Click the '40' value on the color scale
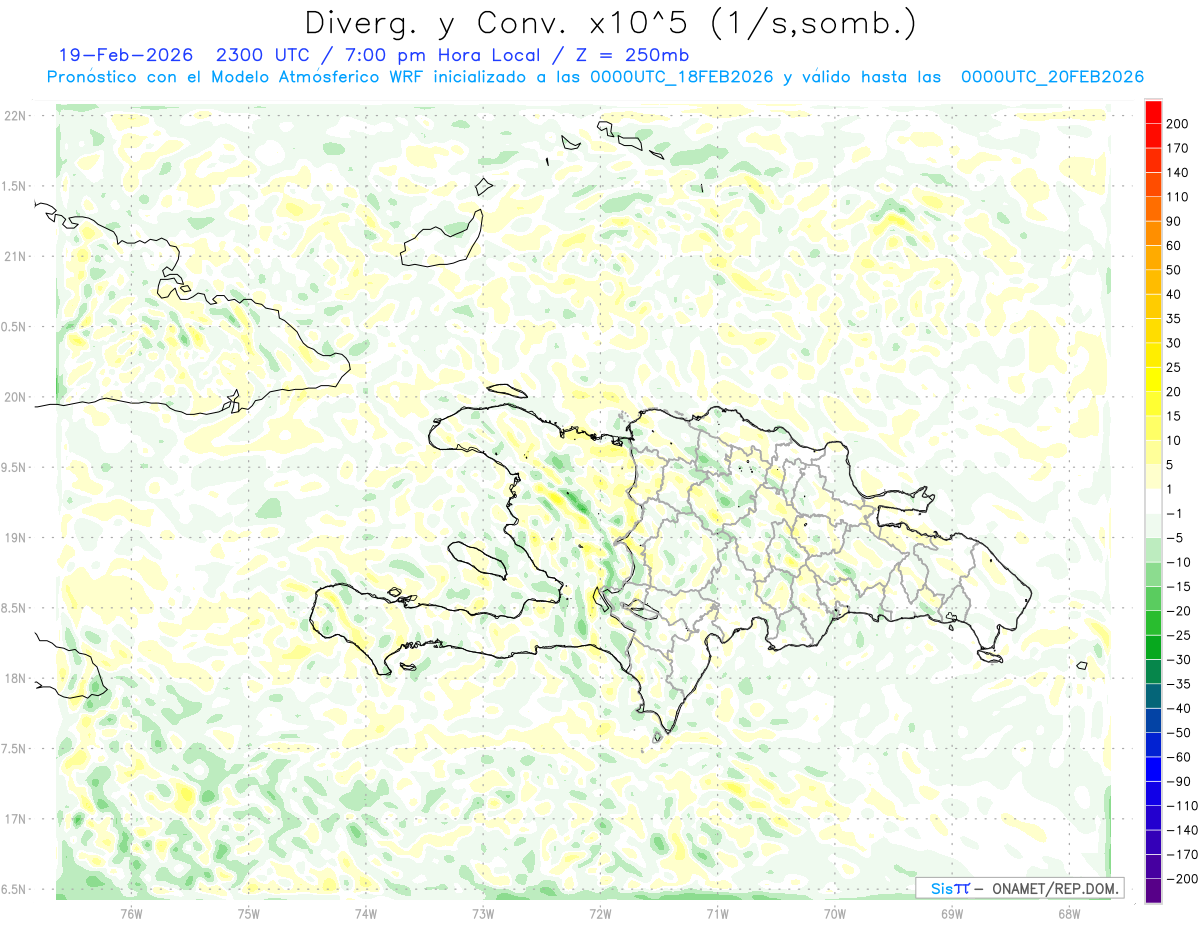Screen dimensions: 1200x927 [x=1174, y=294]
